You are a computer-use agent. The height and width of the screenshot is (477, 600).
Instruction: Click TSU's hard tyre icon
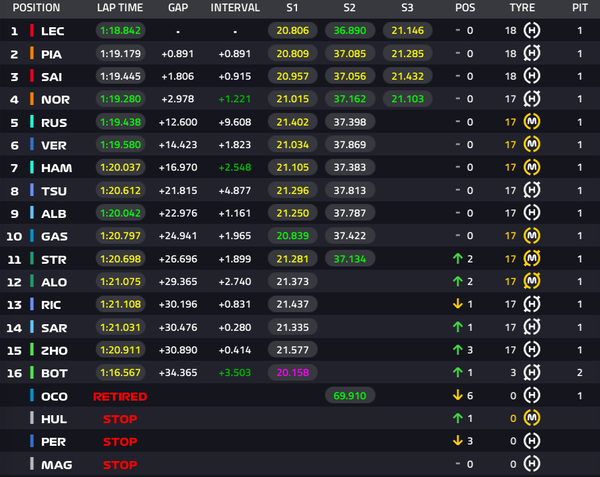pos(532,190)
